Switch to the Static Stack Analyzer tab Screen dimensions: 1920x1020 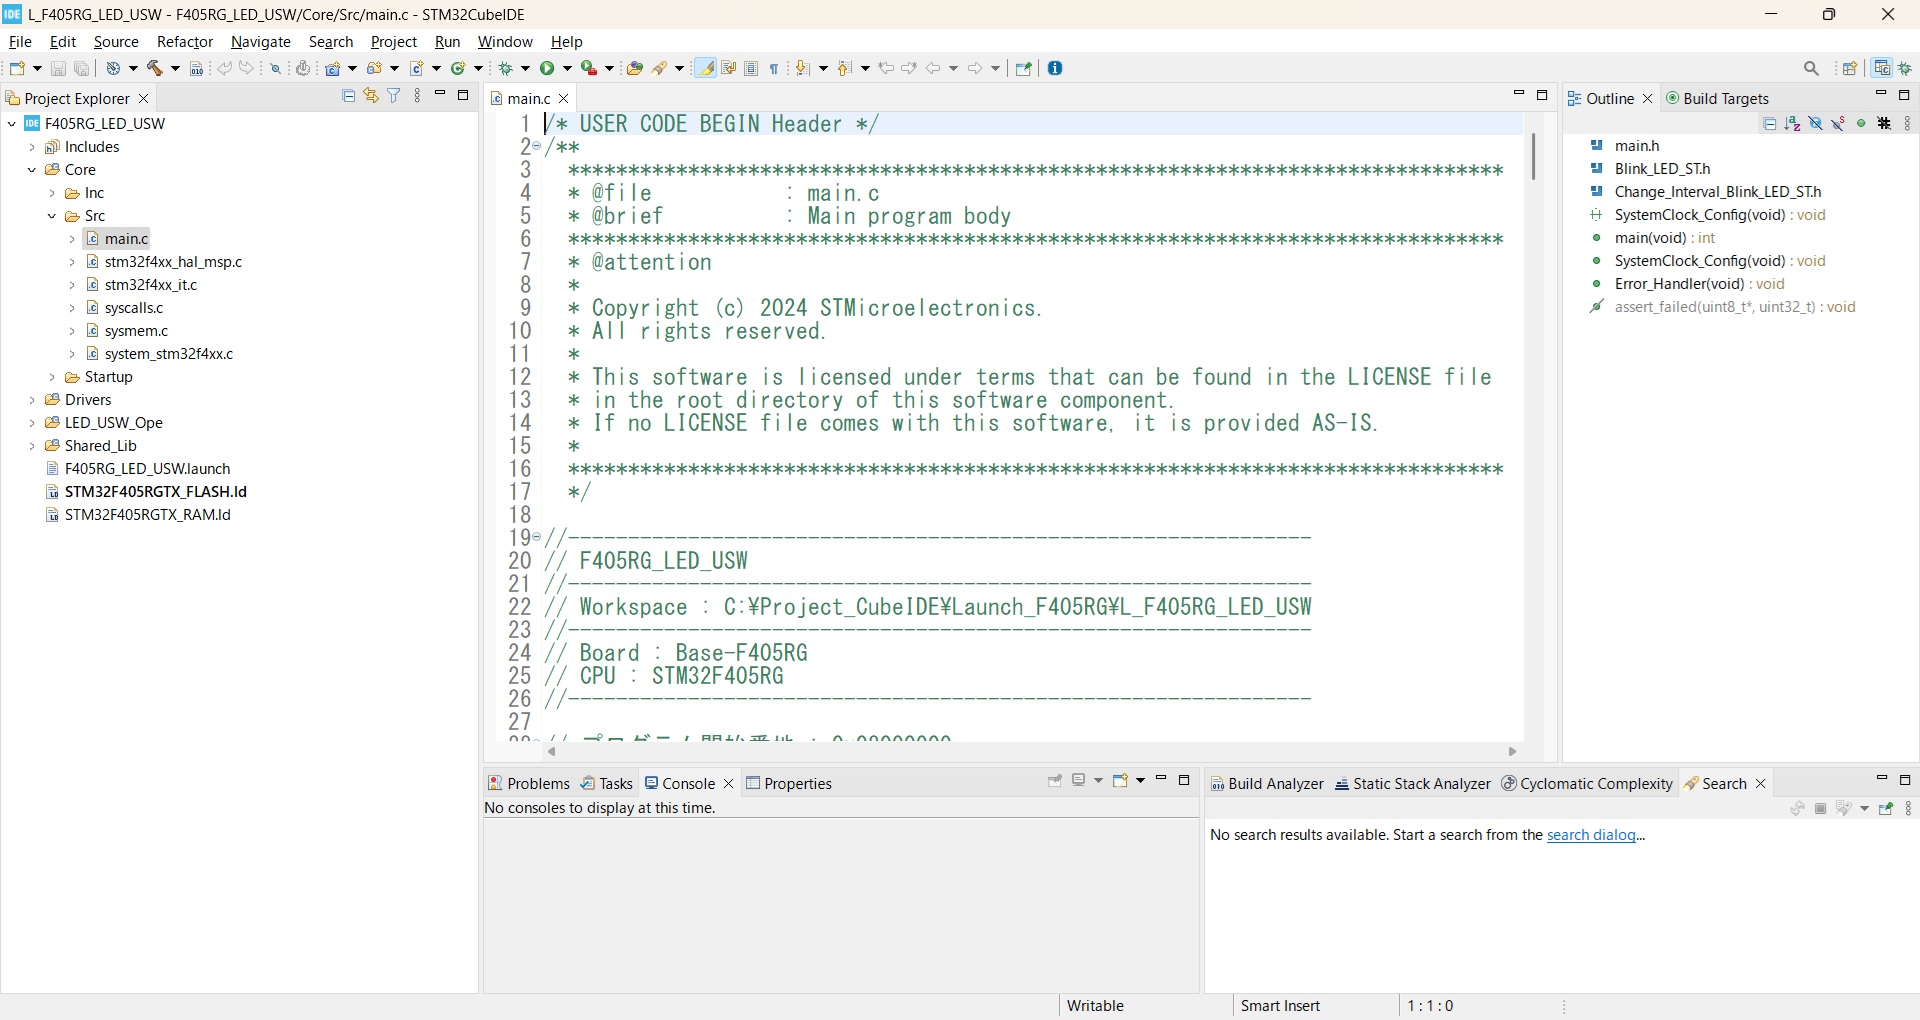pos(1412,784)
